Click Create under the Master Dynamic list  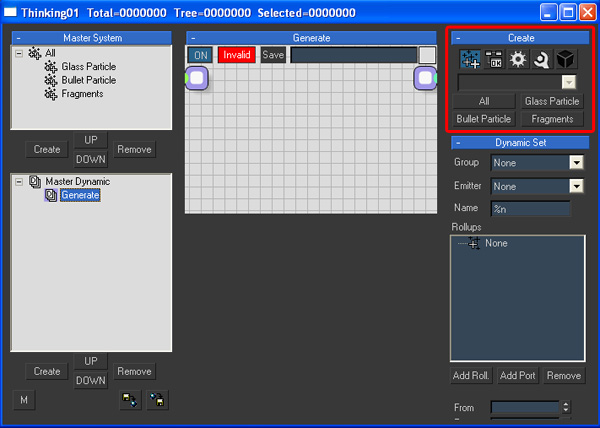coord(47,371)
